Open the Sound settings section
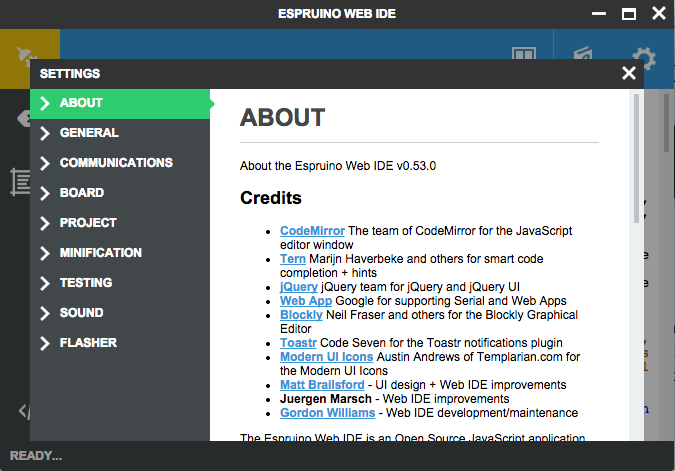675x471 pixels. point(120,313)
